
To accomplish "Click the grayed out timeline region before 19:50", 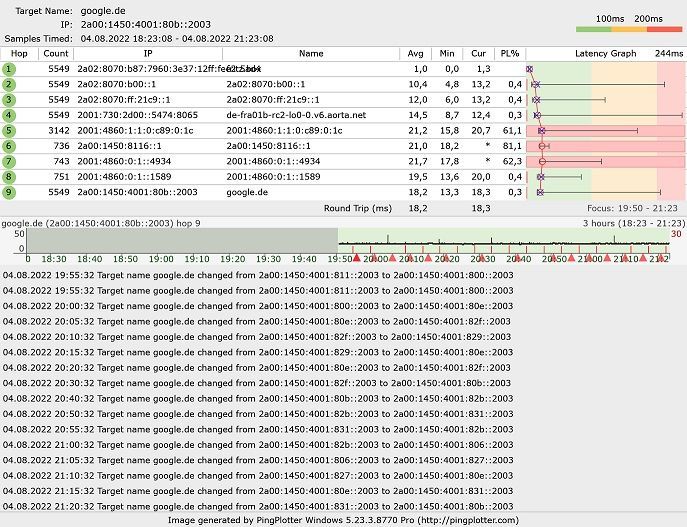I will click(x=182, y=240).
